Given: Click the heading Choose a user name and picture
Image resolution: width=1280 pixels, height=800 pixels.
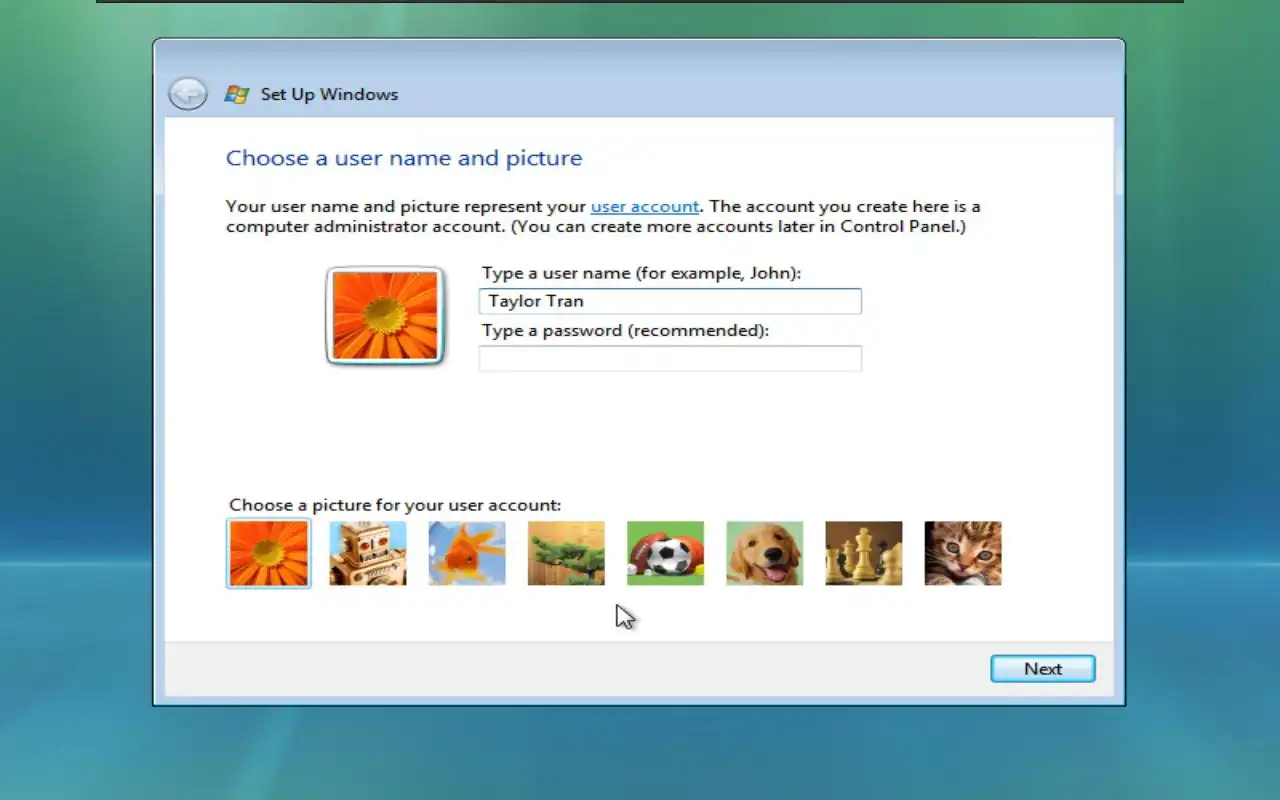Looking at the screenshot, I should pos(404,158).
